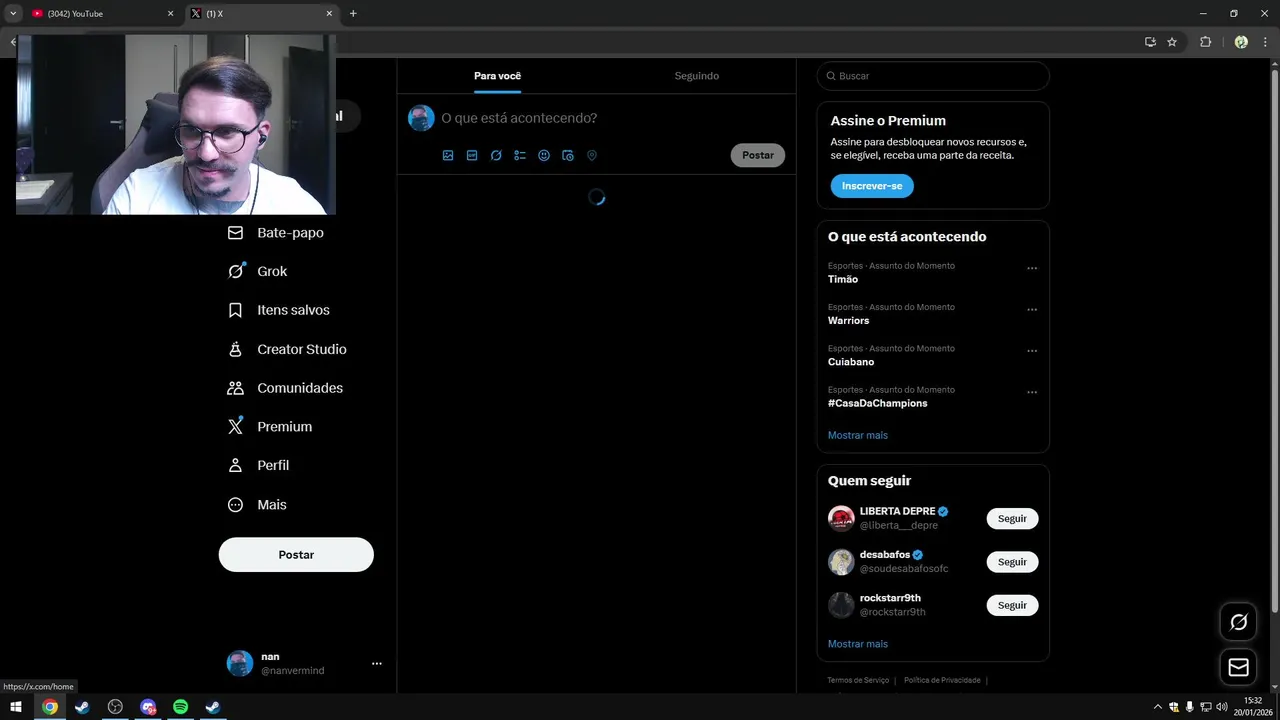Viewport: 1280px width, 720px height.
Task: Click the white Postar button in sidebar
Action: [296, 555]
